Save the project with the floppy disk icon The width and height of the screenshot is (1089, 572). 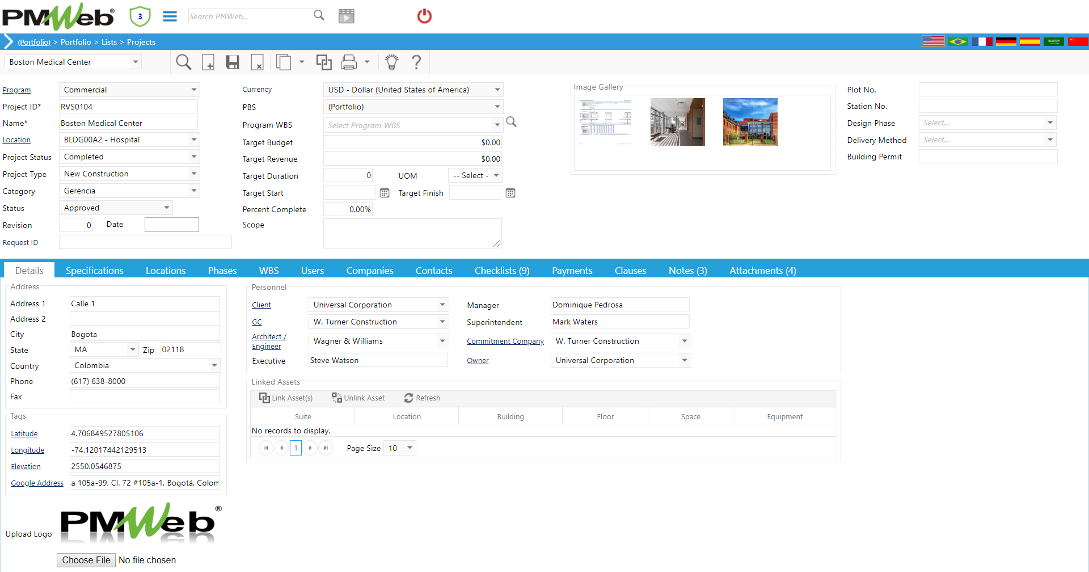[233, 62]
